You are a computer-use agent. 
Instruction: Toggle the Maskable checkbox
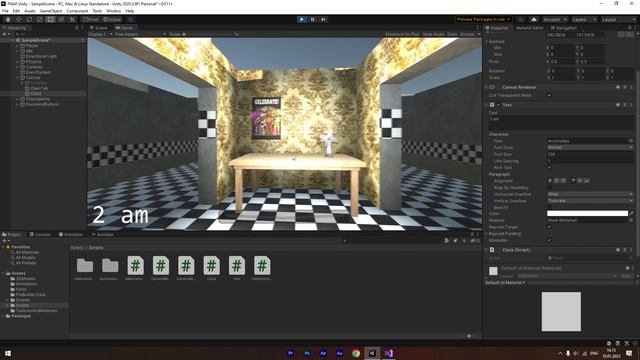(x=549, y=240)
